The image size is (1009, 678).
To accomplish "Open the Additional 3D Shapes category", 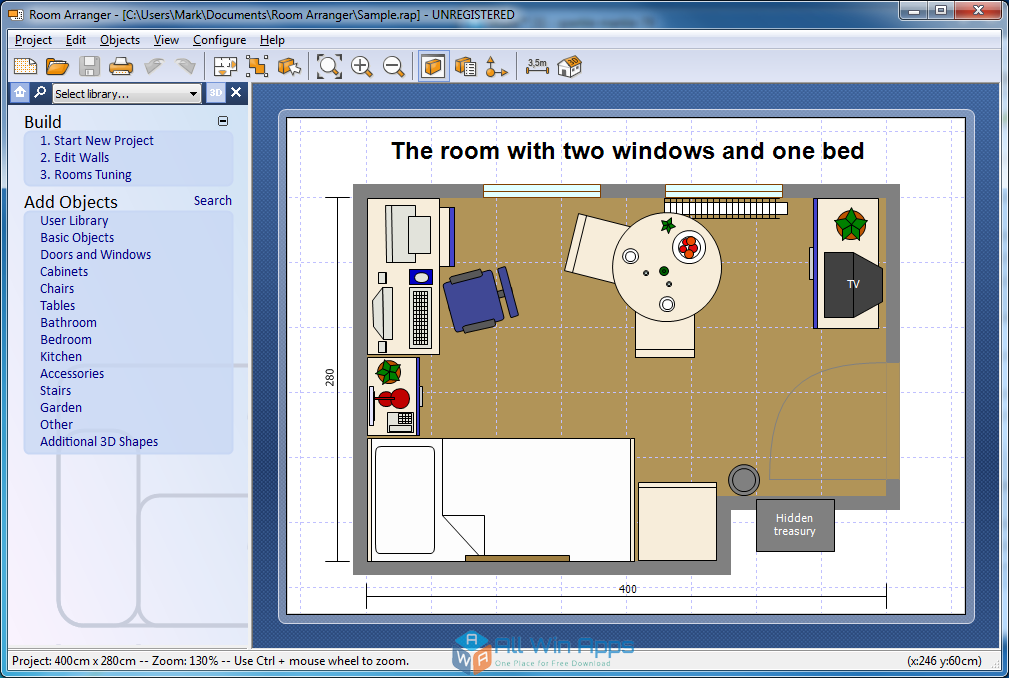I will pyautogui.click(x=99, y=442).
